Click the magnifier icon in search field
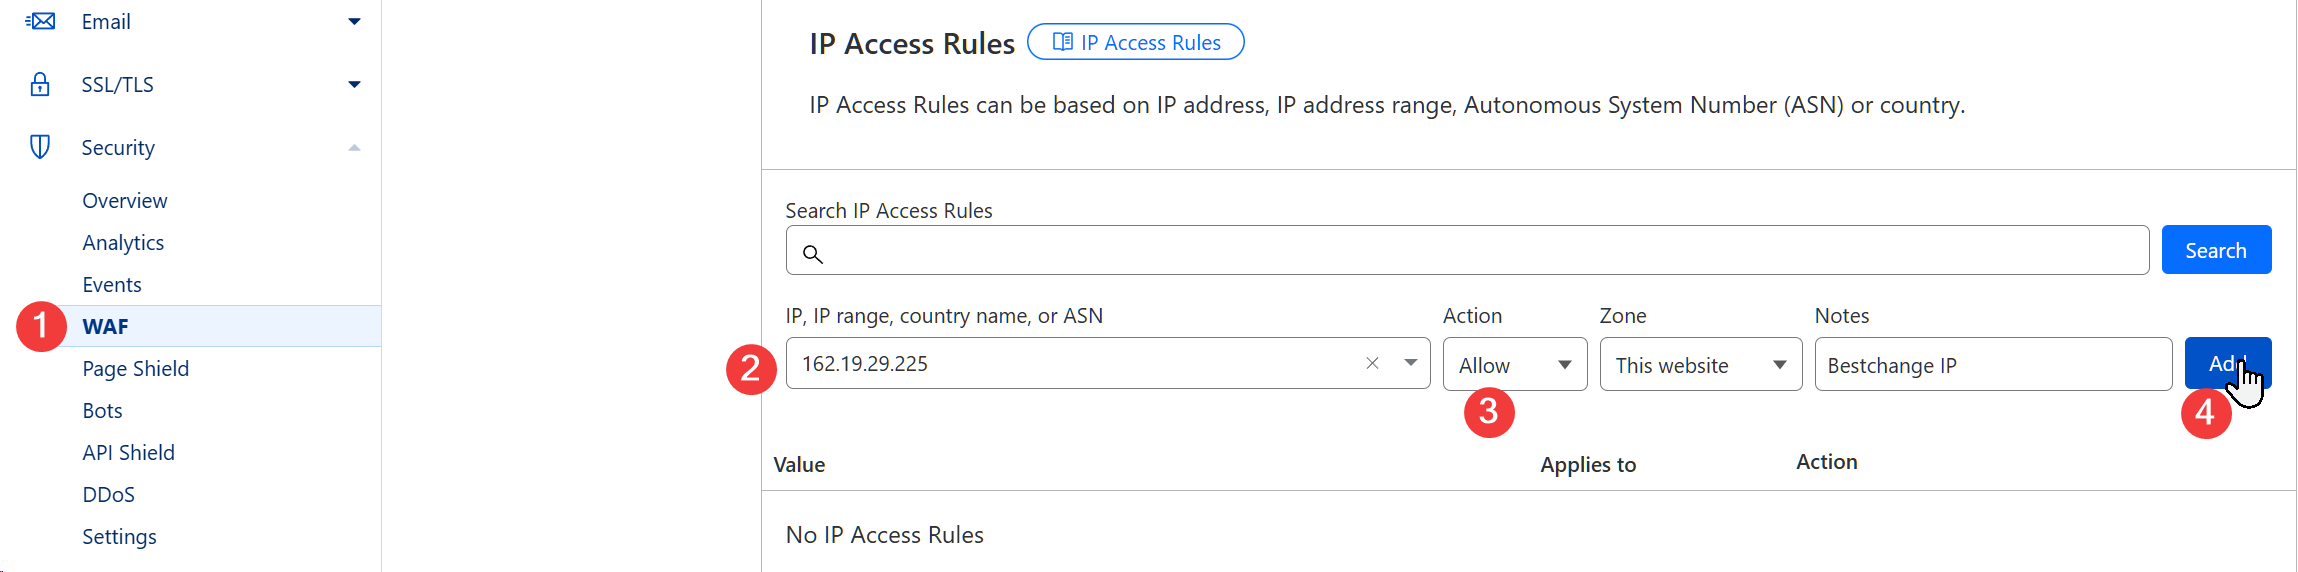The image size is (2298, 572). coord(813,254)
